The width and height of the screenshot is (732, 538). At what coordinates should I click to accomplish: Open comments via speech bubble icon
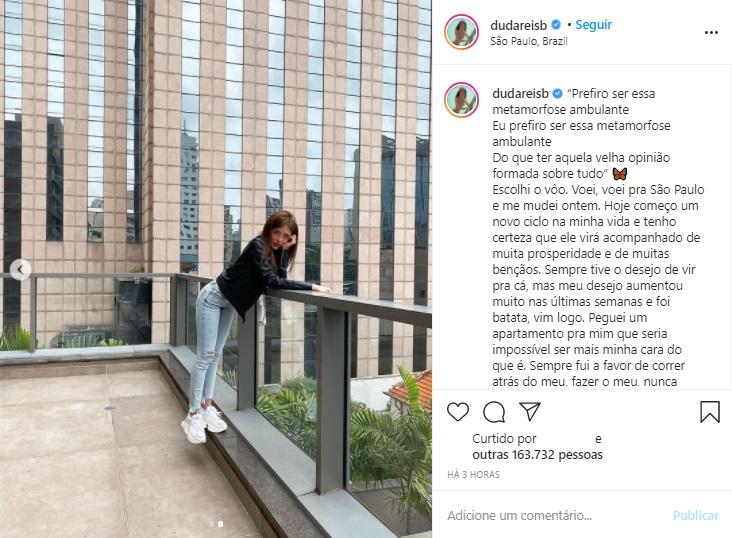(x=494, y=412)
